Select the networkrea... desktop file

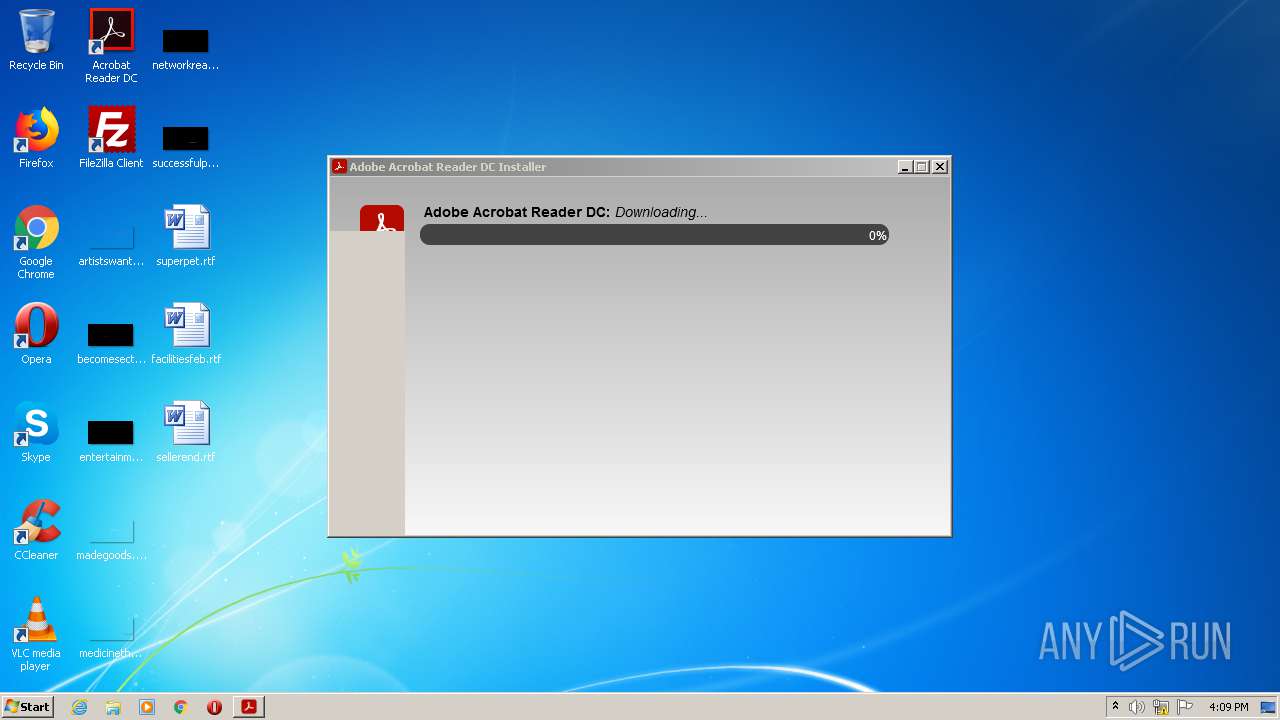coord(185,48)
